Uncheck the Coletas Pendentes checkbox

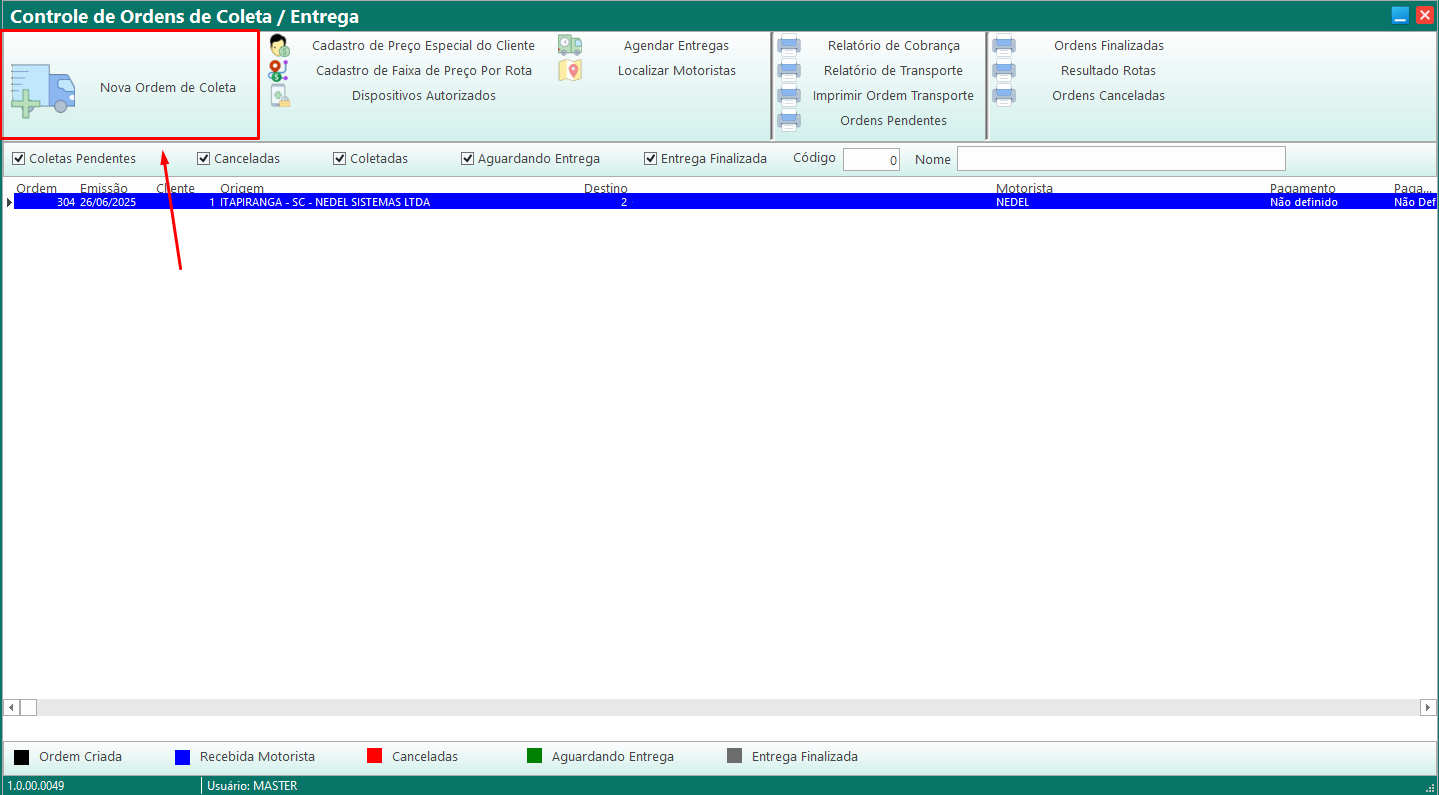click(18, 159)
